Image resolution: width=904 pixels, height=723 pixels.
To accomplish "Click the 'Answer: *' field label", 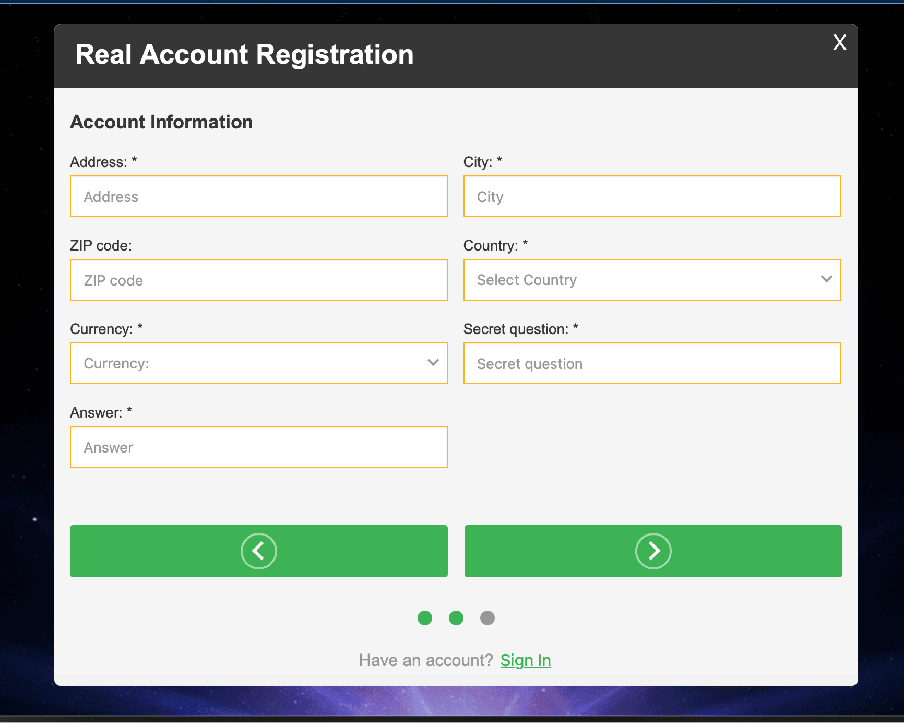I will tap(101, 413).
